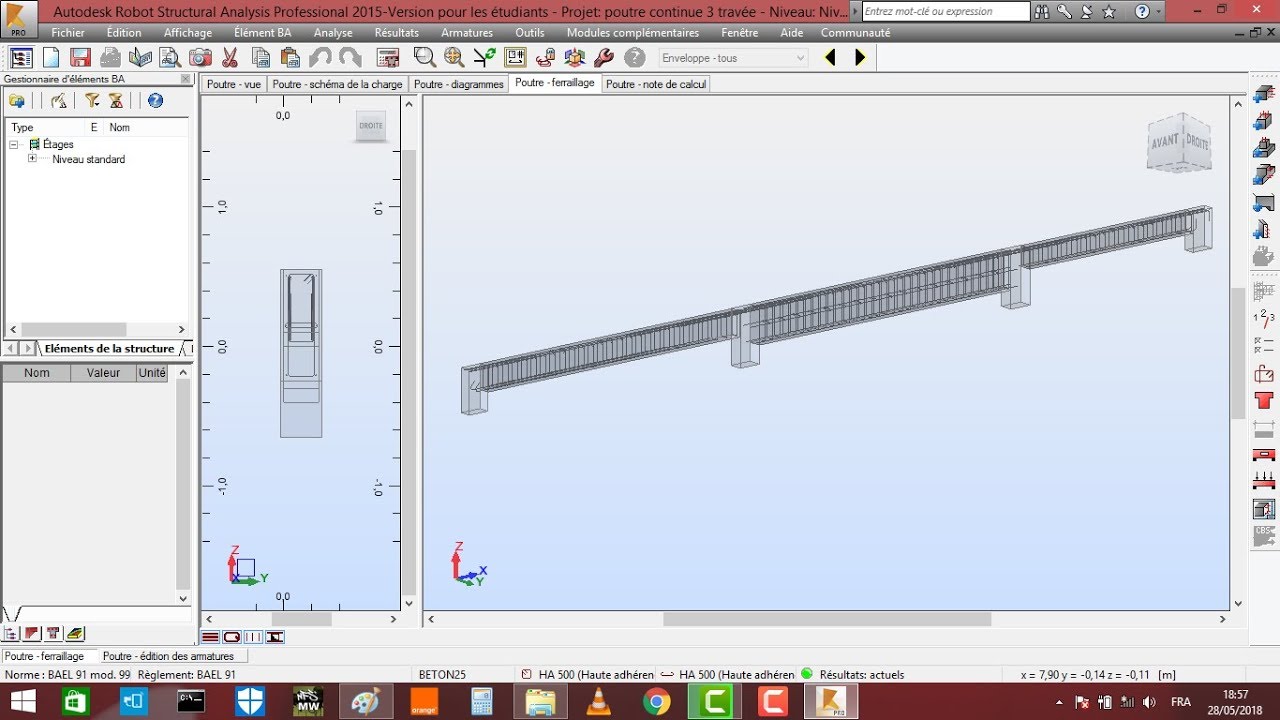Click the Save diskette icon
Screen dimensions: 1280x720
(x=80, y=58)
